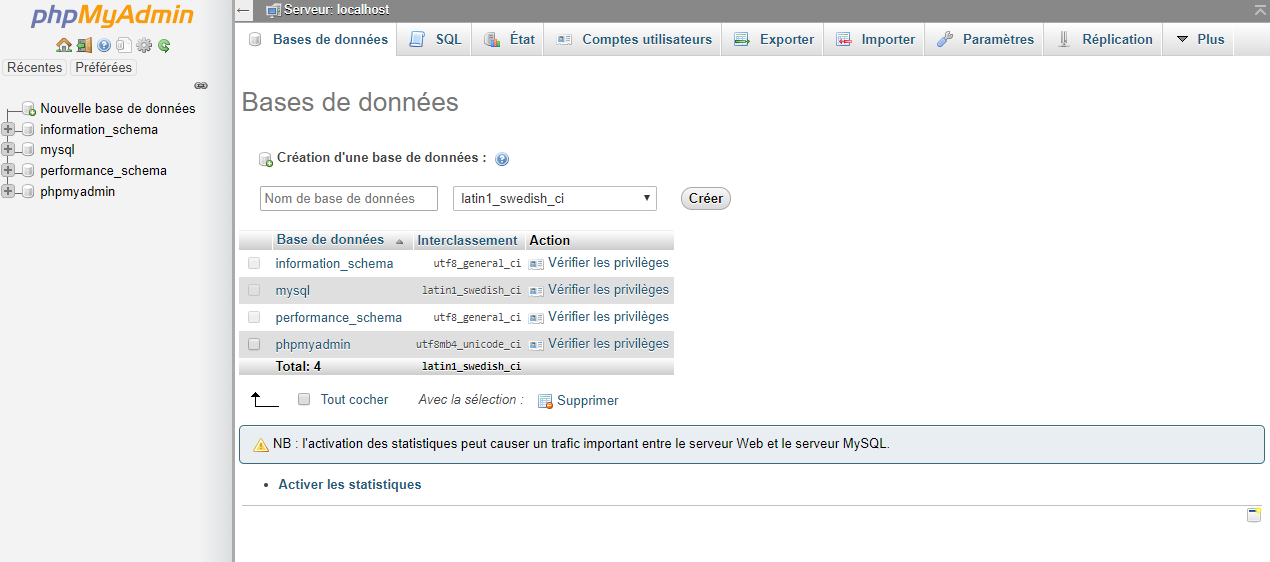Reload navigation panel with green refresh icon

[164, 45]
